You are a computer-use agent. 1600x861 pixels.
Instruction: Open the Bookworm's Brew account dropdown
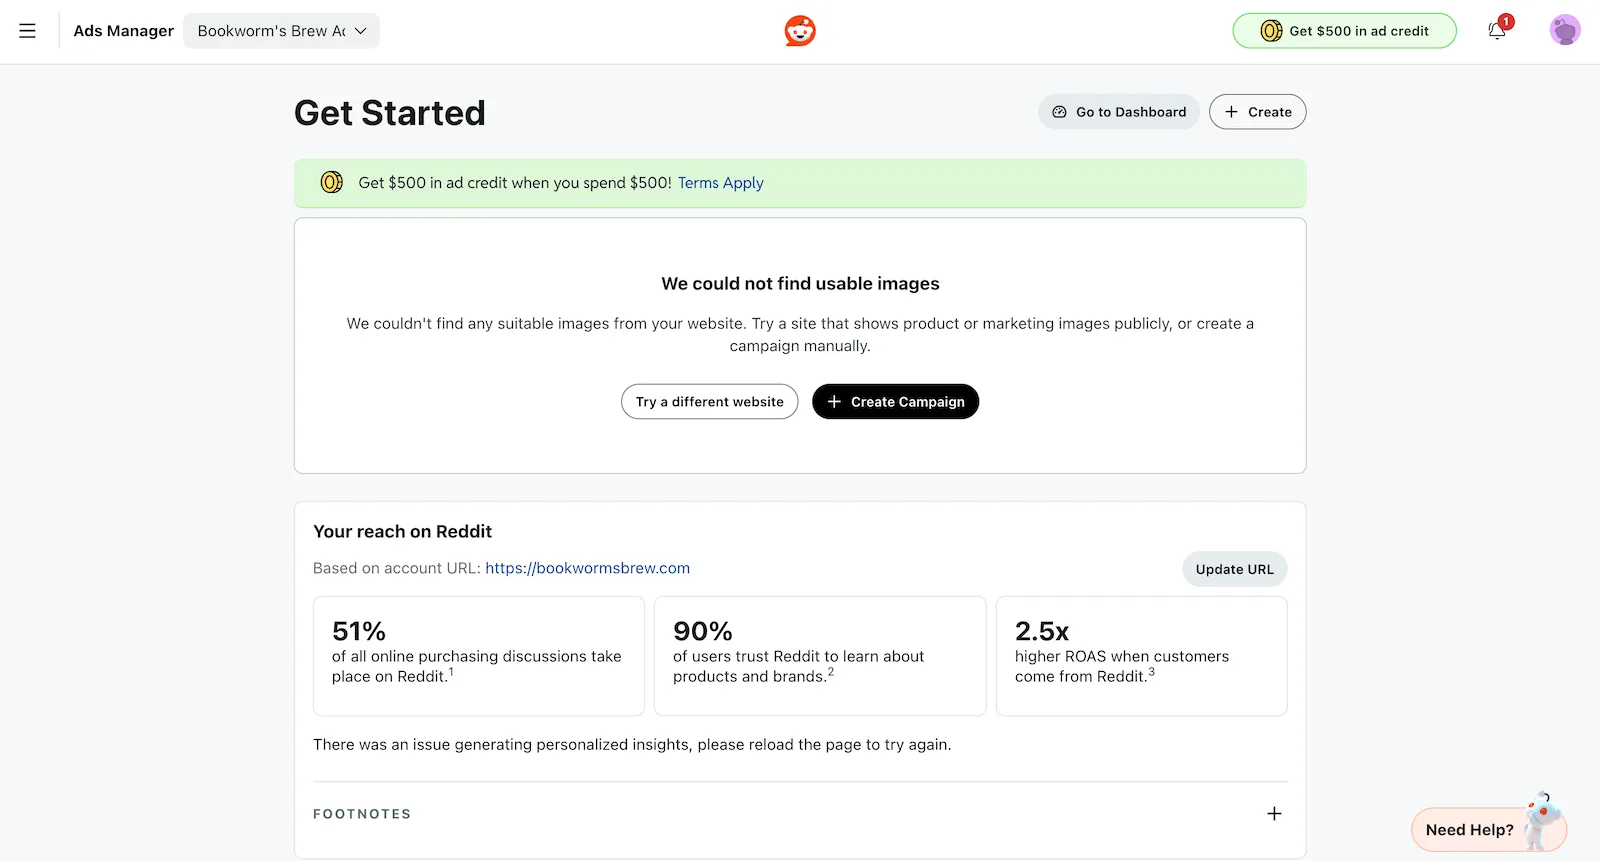[281, 31]
